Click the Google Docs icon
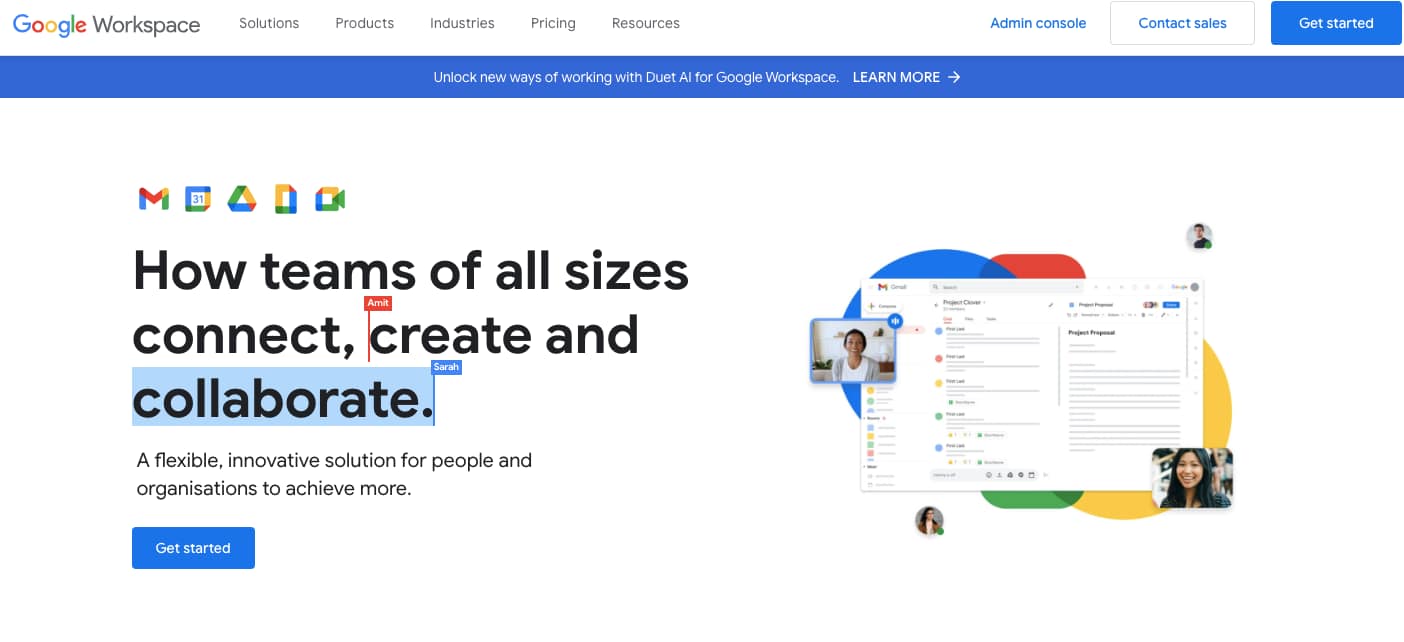The height and width of the screenshot is (642, 1404). pyautogui.click(x=286, y=199)
